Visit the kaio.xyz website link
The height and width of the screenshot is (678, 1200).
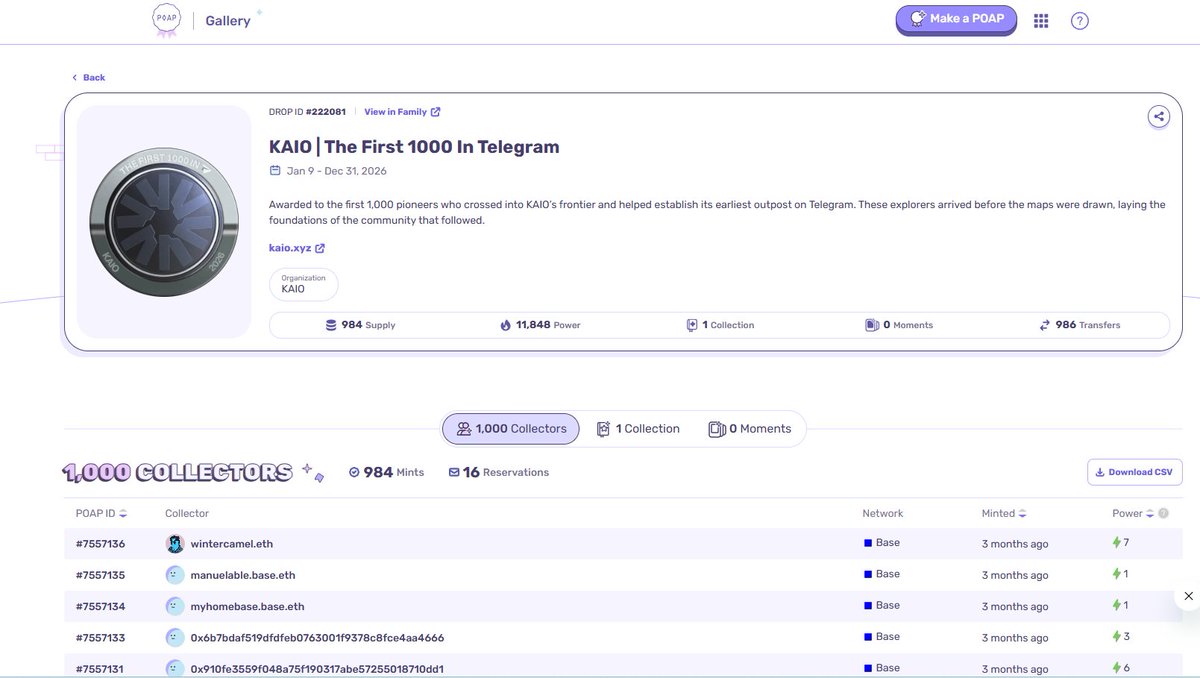297,248
